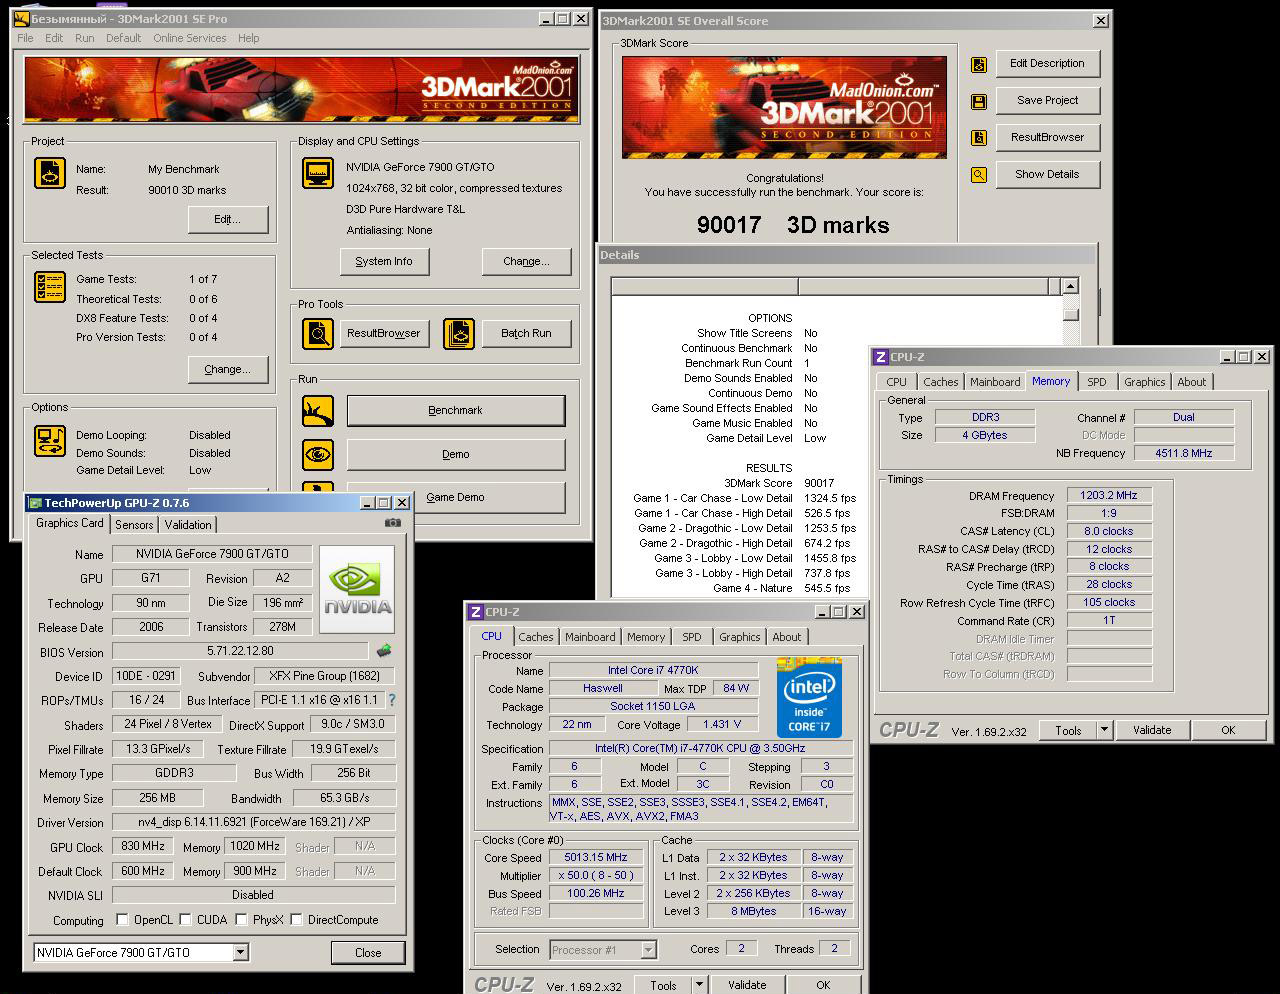Click the Batch Run icon in Pro Tools
The image size is (1280, 994).
(459, 333)
